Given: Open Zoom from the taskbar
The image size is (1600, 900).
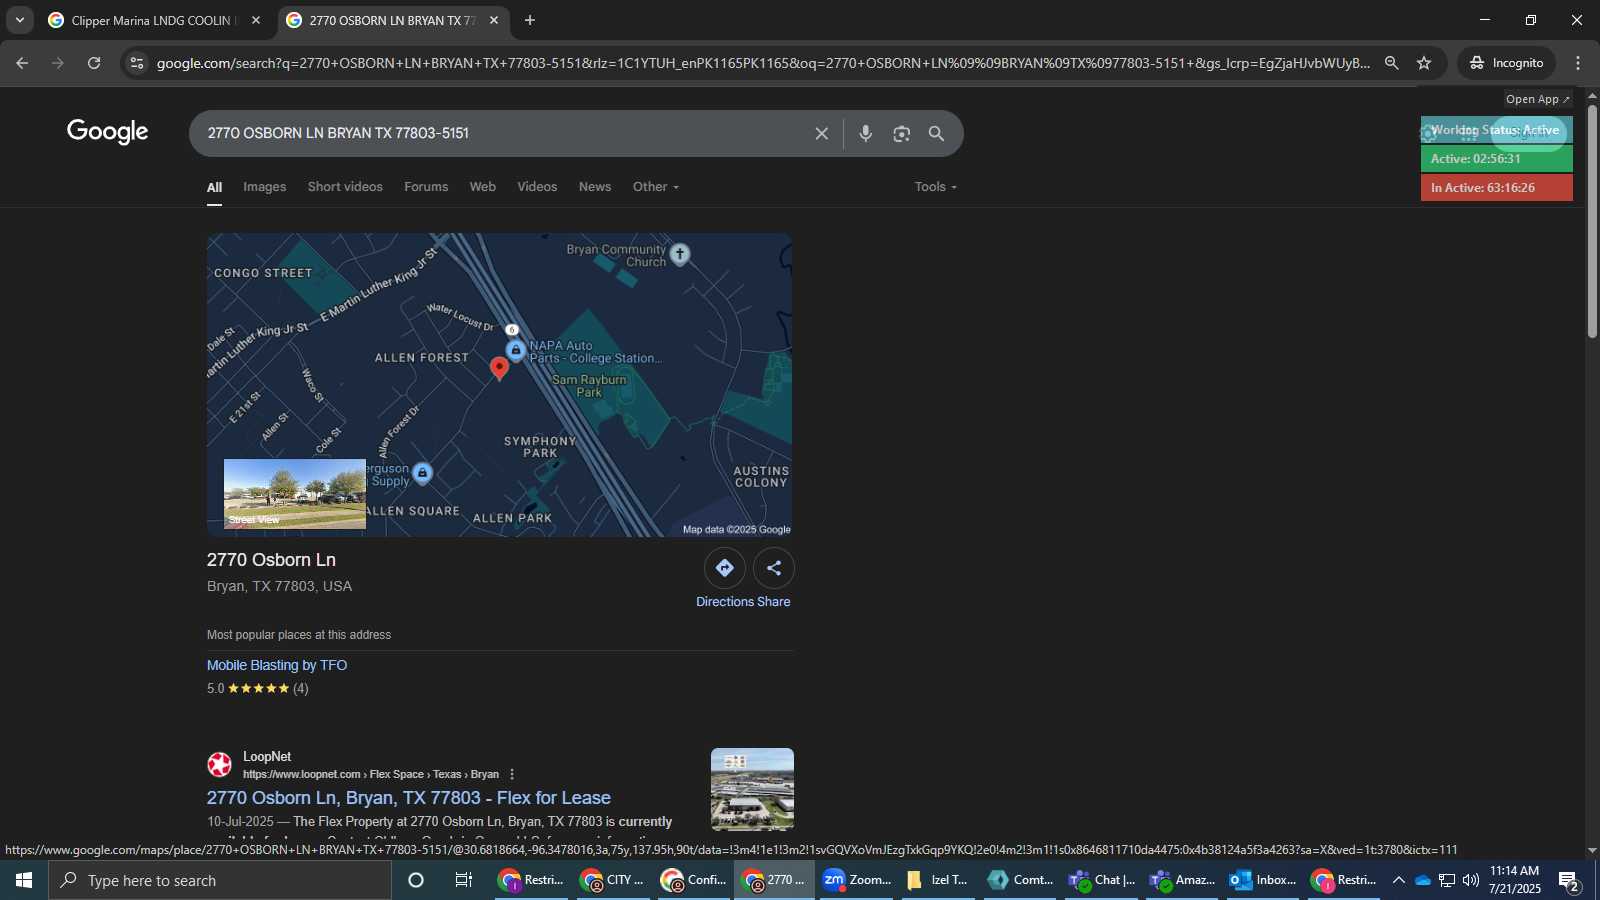Looking at the screenshot, I should [x=856, y=880].
